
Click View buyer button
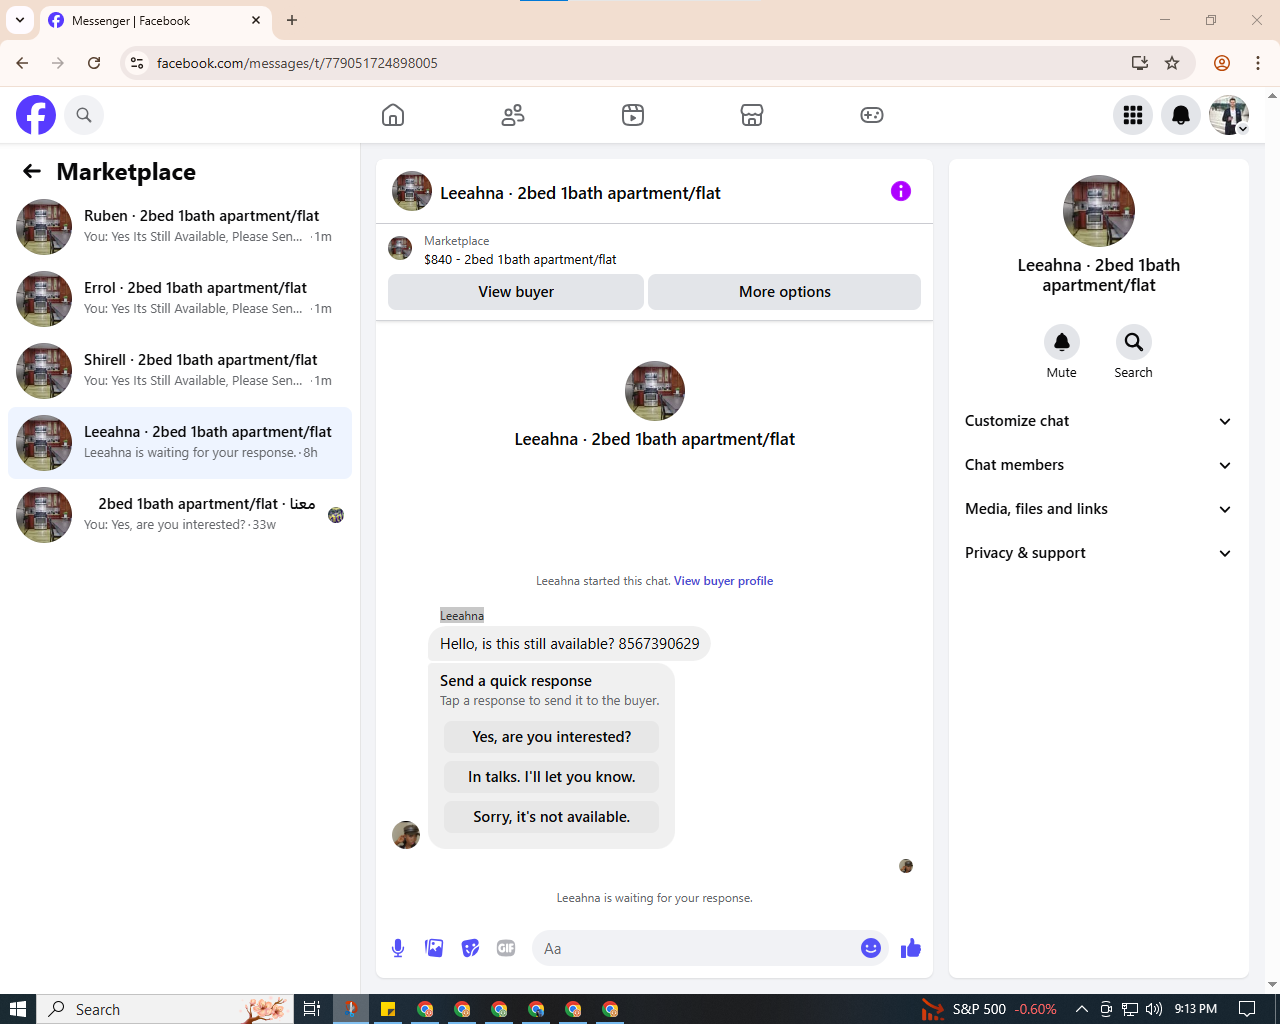516,292
